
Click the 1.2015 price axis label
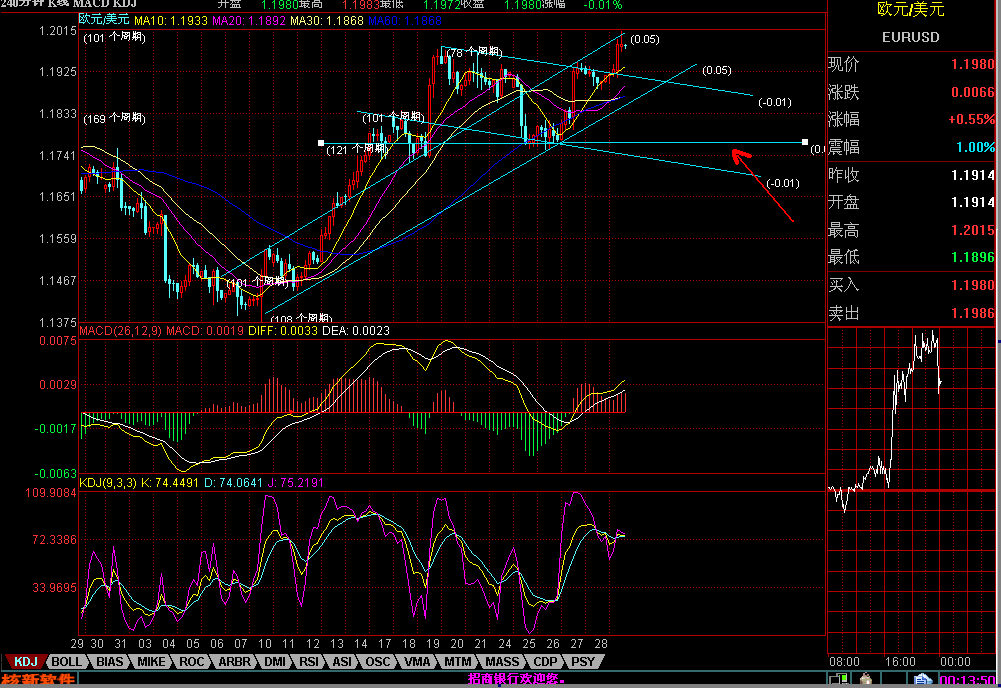click(x=57, y=31)
